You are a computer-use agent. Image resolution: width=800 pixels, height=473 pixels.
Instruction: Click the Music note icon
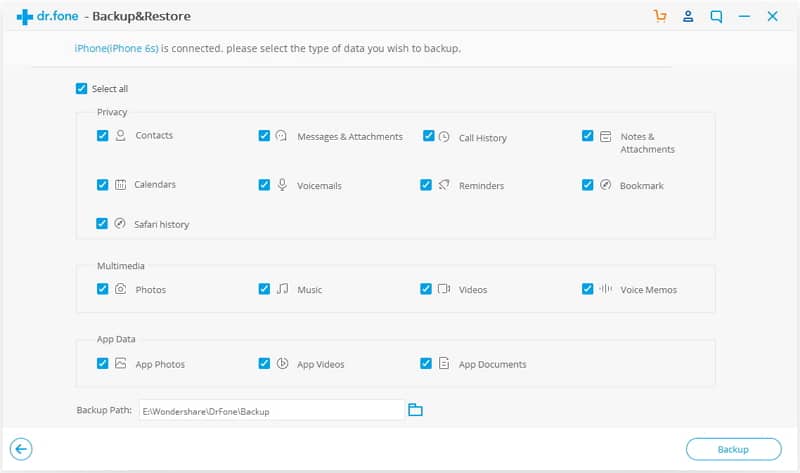pos(282,289)
